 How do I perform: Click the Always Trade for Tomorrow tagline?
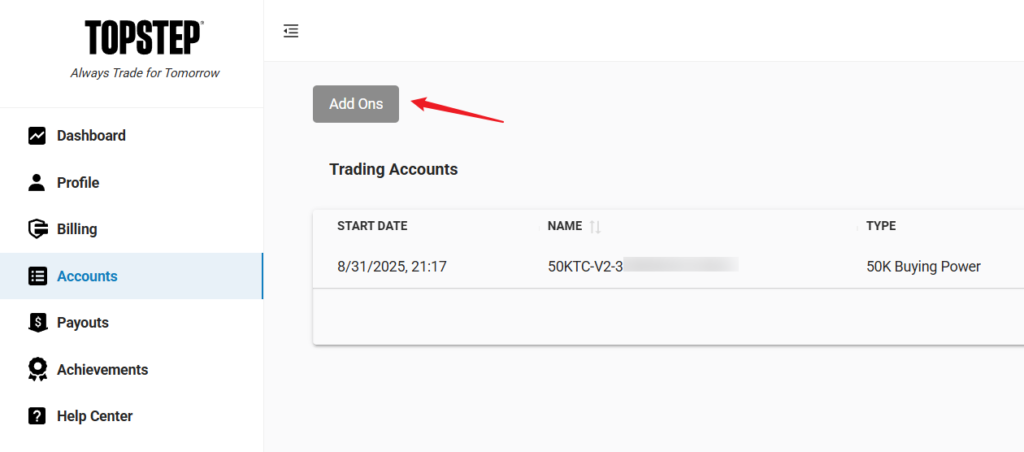145,73
